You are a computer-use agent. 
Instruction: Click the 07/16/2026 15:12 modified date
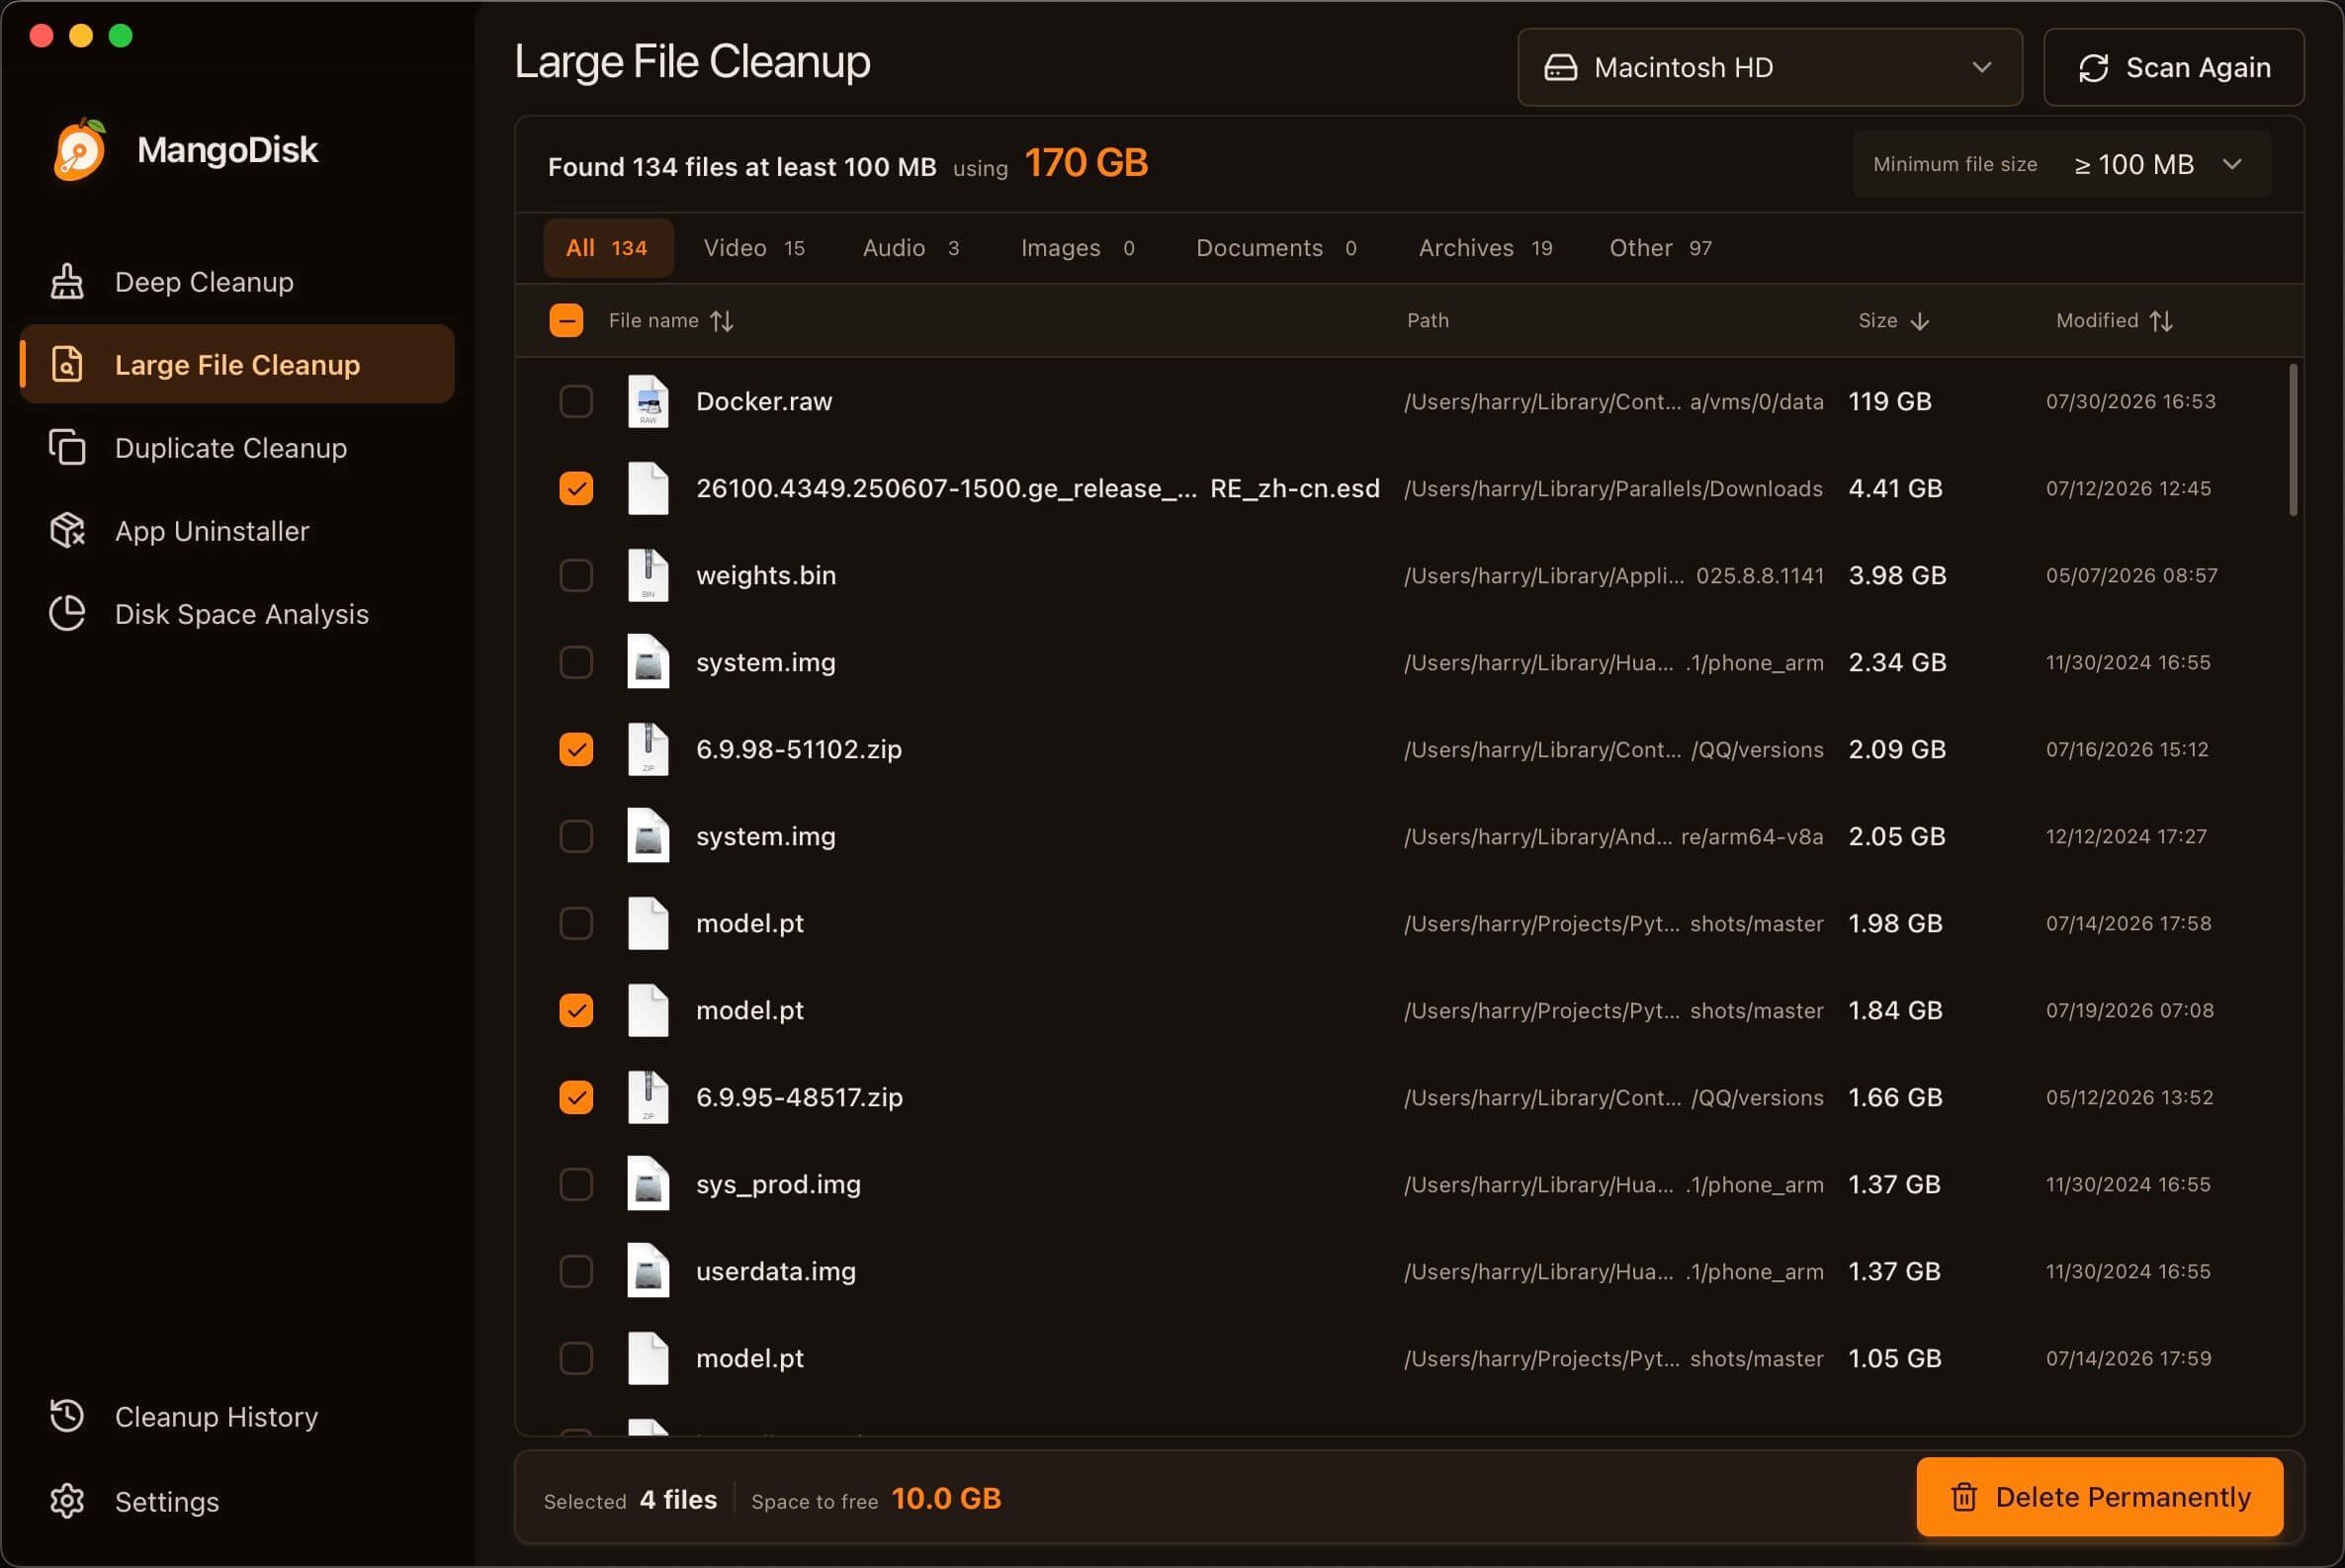pos(2127,749)
